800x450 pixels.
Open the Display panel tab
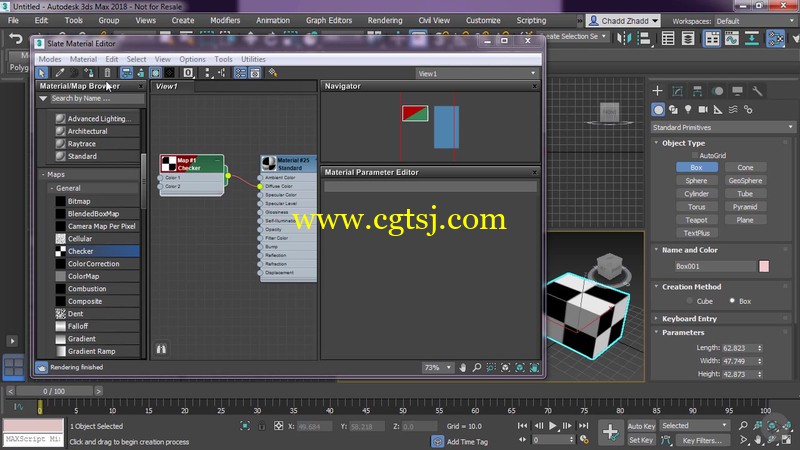737,91
